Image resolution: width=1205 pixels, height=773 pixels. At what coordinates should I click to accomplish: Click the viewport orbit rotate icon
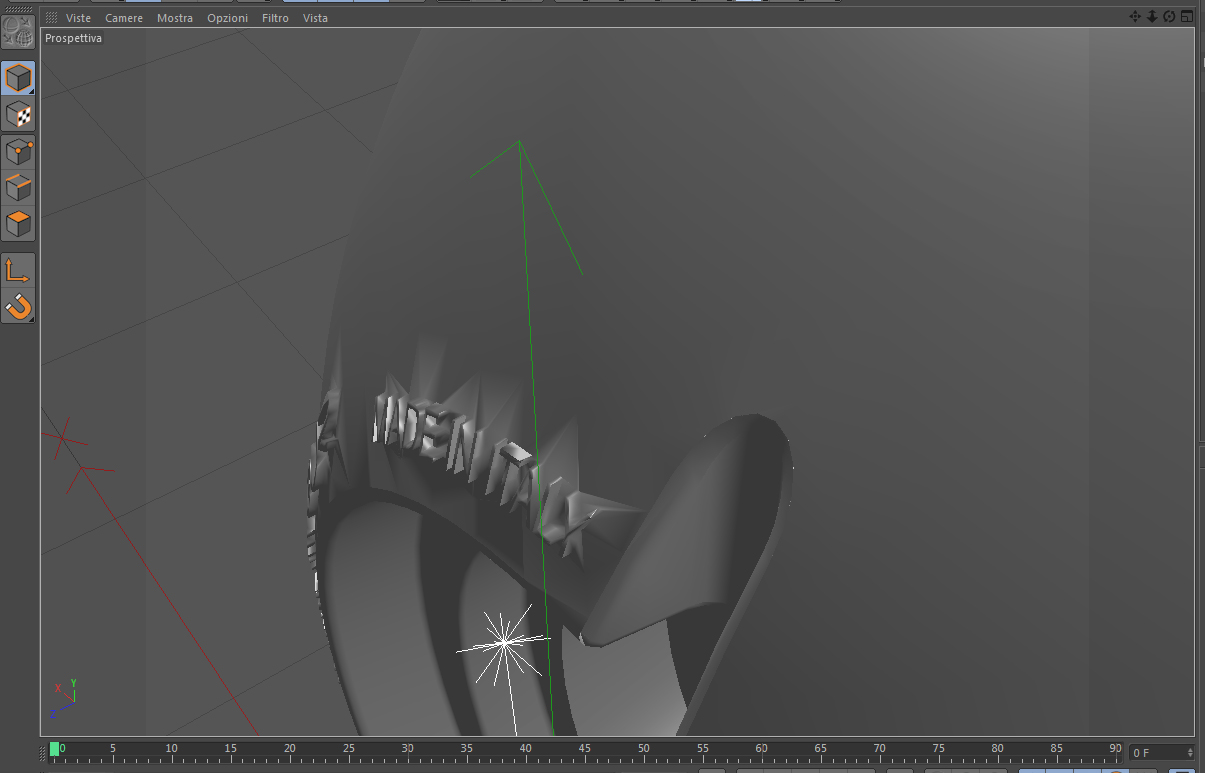point(1169,17)
